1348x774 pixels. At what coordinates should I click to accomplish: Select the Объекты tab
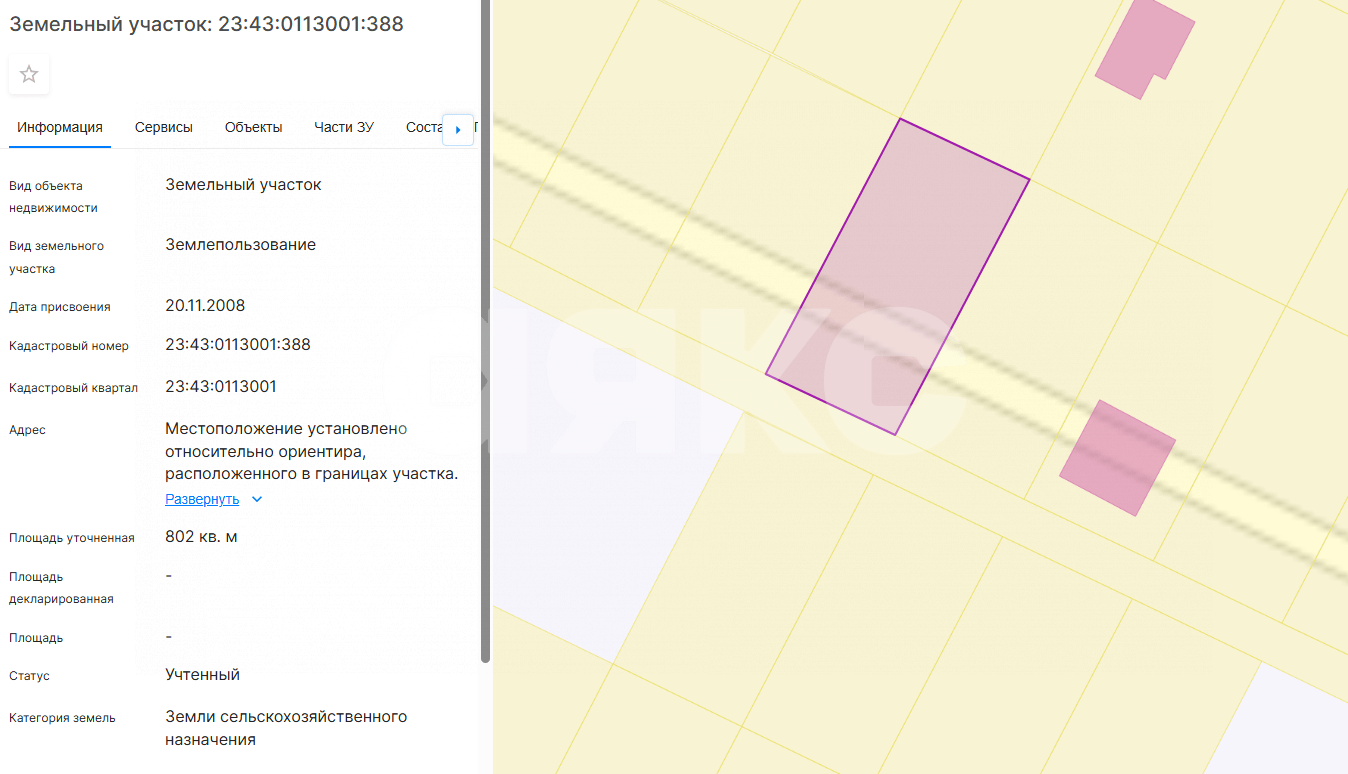(x=253, y=127)
